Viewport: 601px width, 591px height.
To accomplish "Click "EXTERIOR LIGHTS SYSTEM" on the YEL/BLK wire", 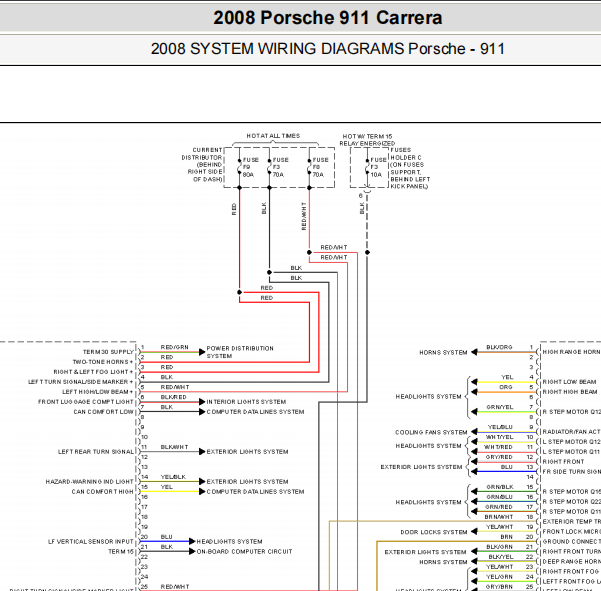I will [247, 481].
